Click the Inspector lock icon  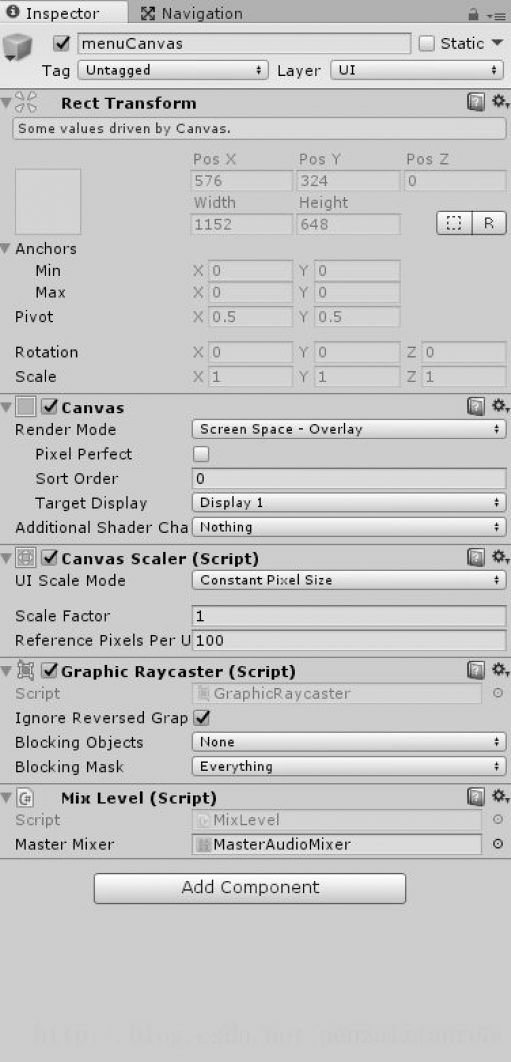(474, 14)
